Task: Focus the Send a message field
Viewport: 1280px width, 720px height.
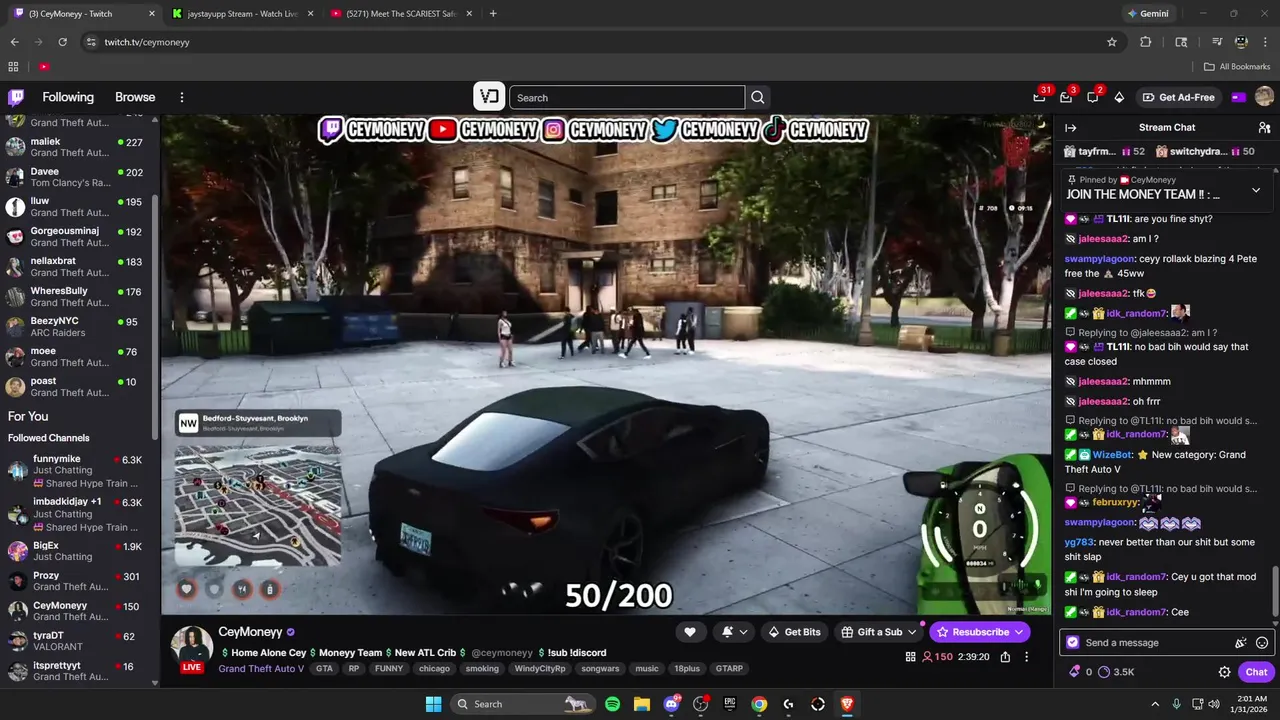Action: click(x=1150, y=643)
